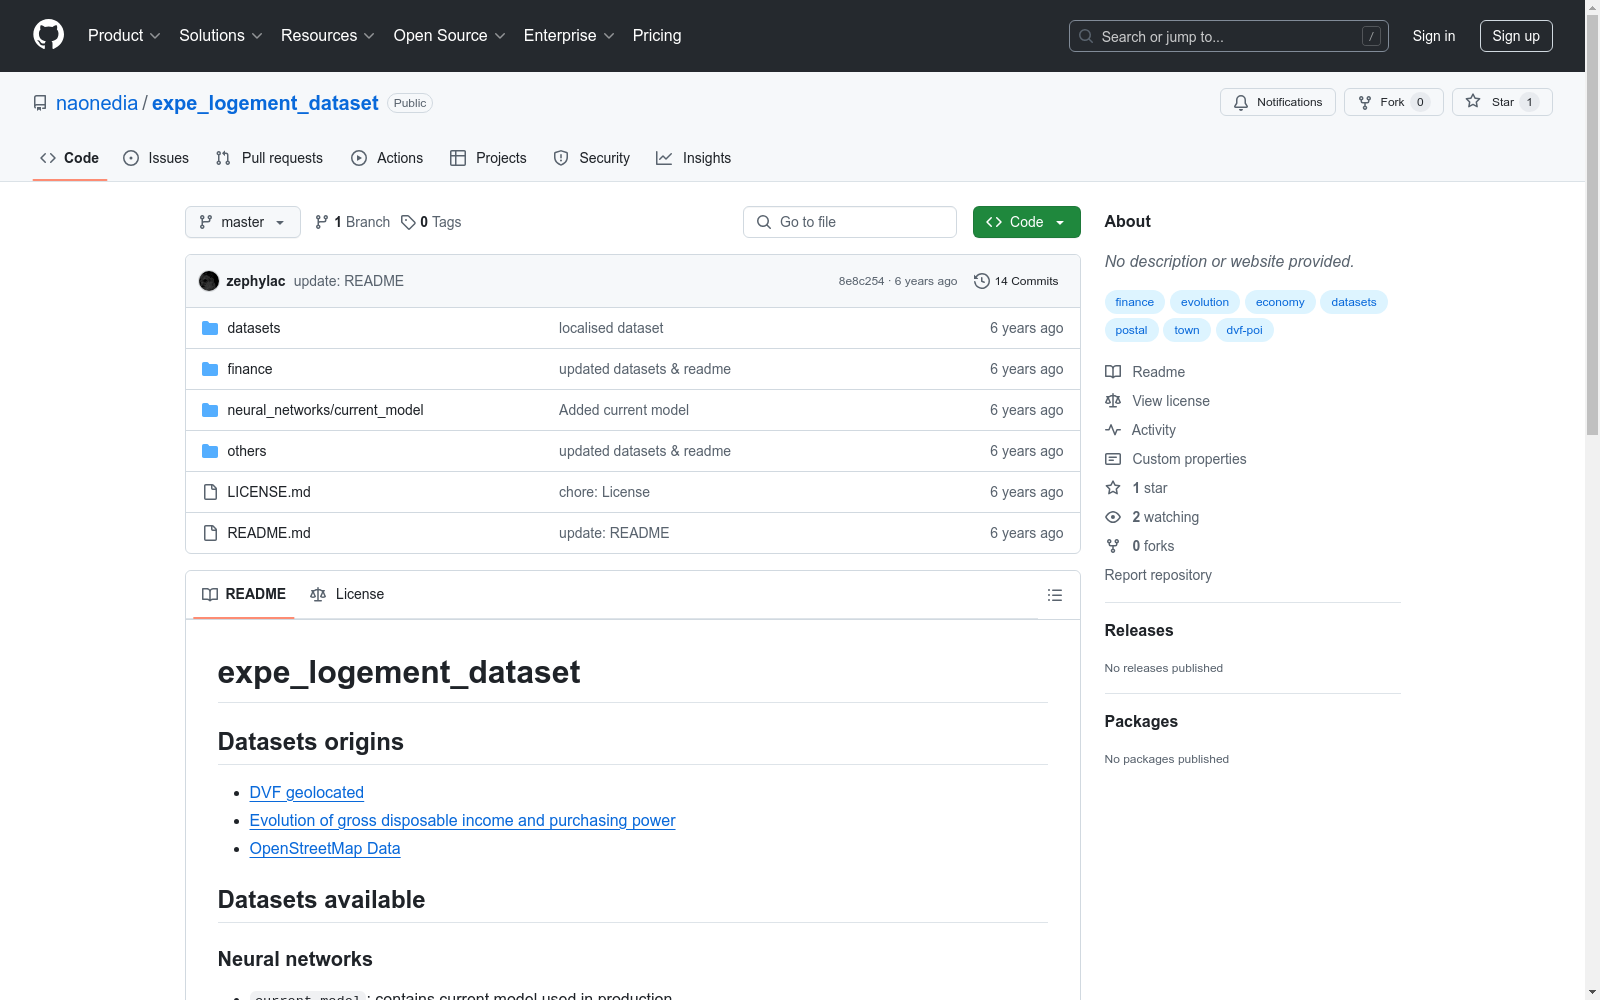Switch to the Pull requests tab
1600x1000 pixels.
point(269,158)
